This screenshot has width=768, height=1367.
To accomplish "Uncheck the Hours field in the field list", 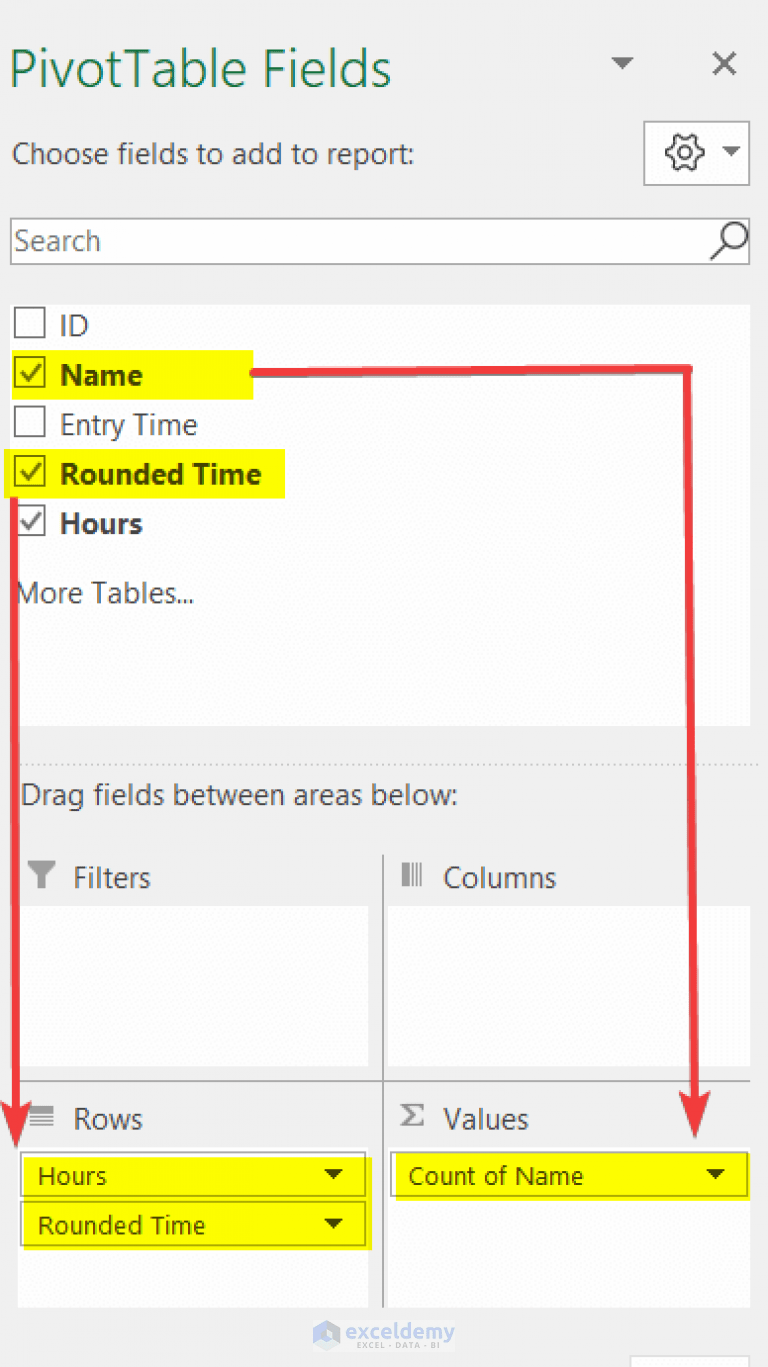I will (x=29, y=522).
